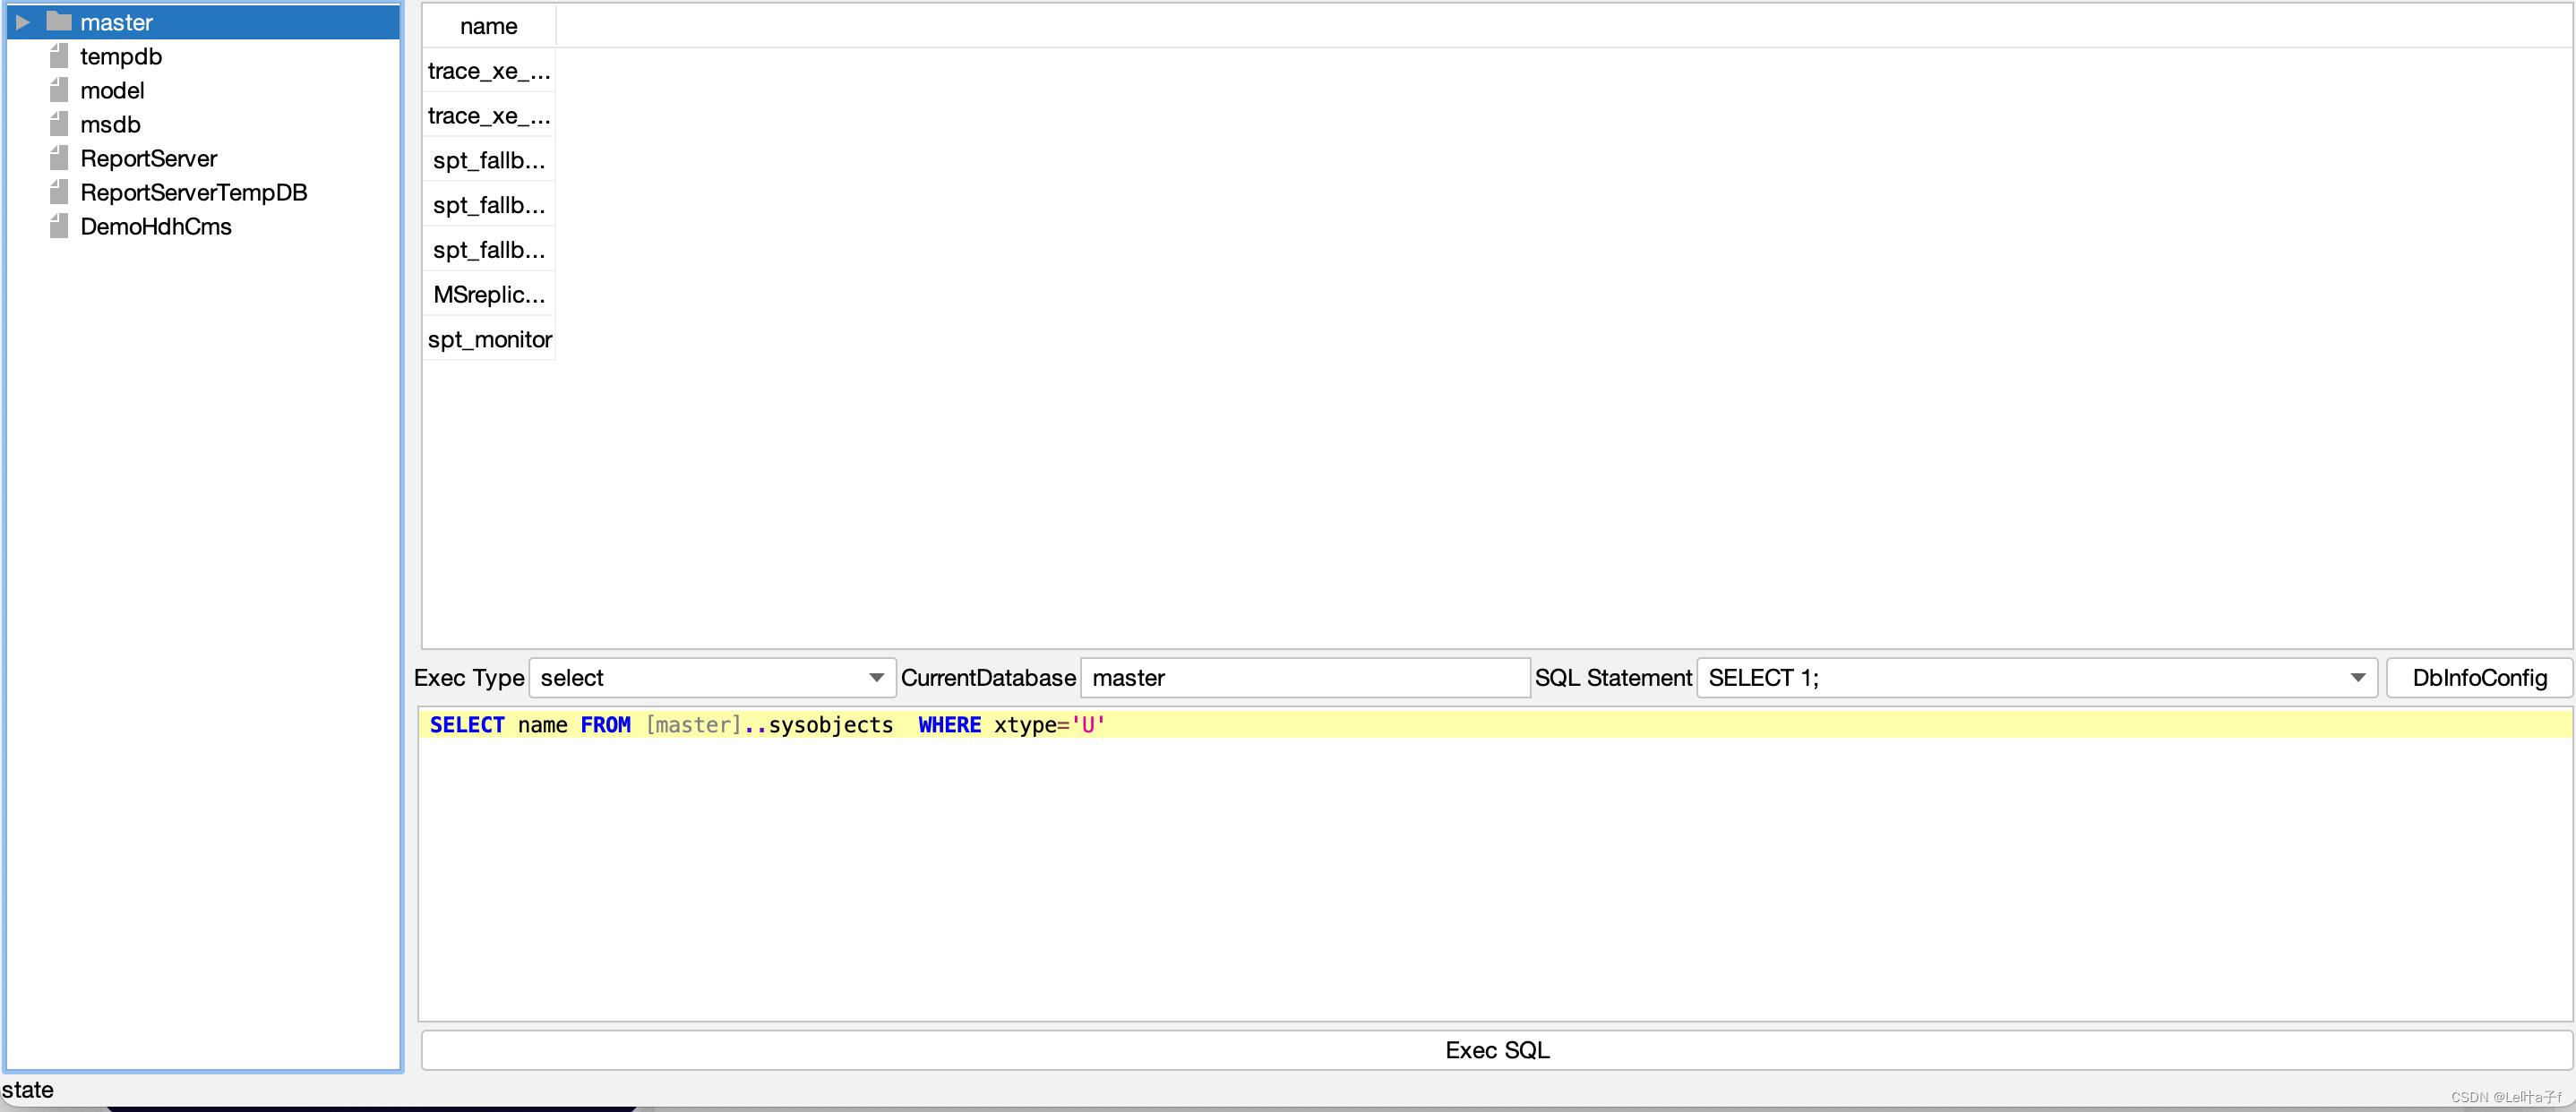Select the msdb database
Screen dimensions: 2576x1112
(x=110, y=124)
